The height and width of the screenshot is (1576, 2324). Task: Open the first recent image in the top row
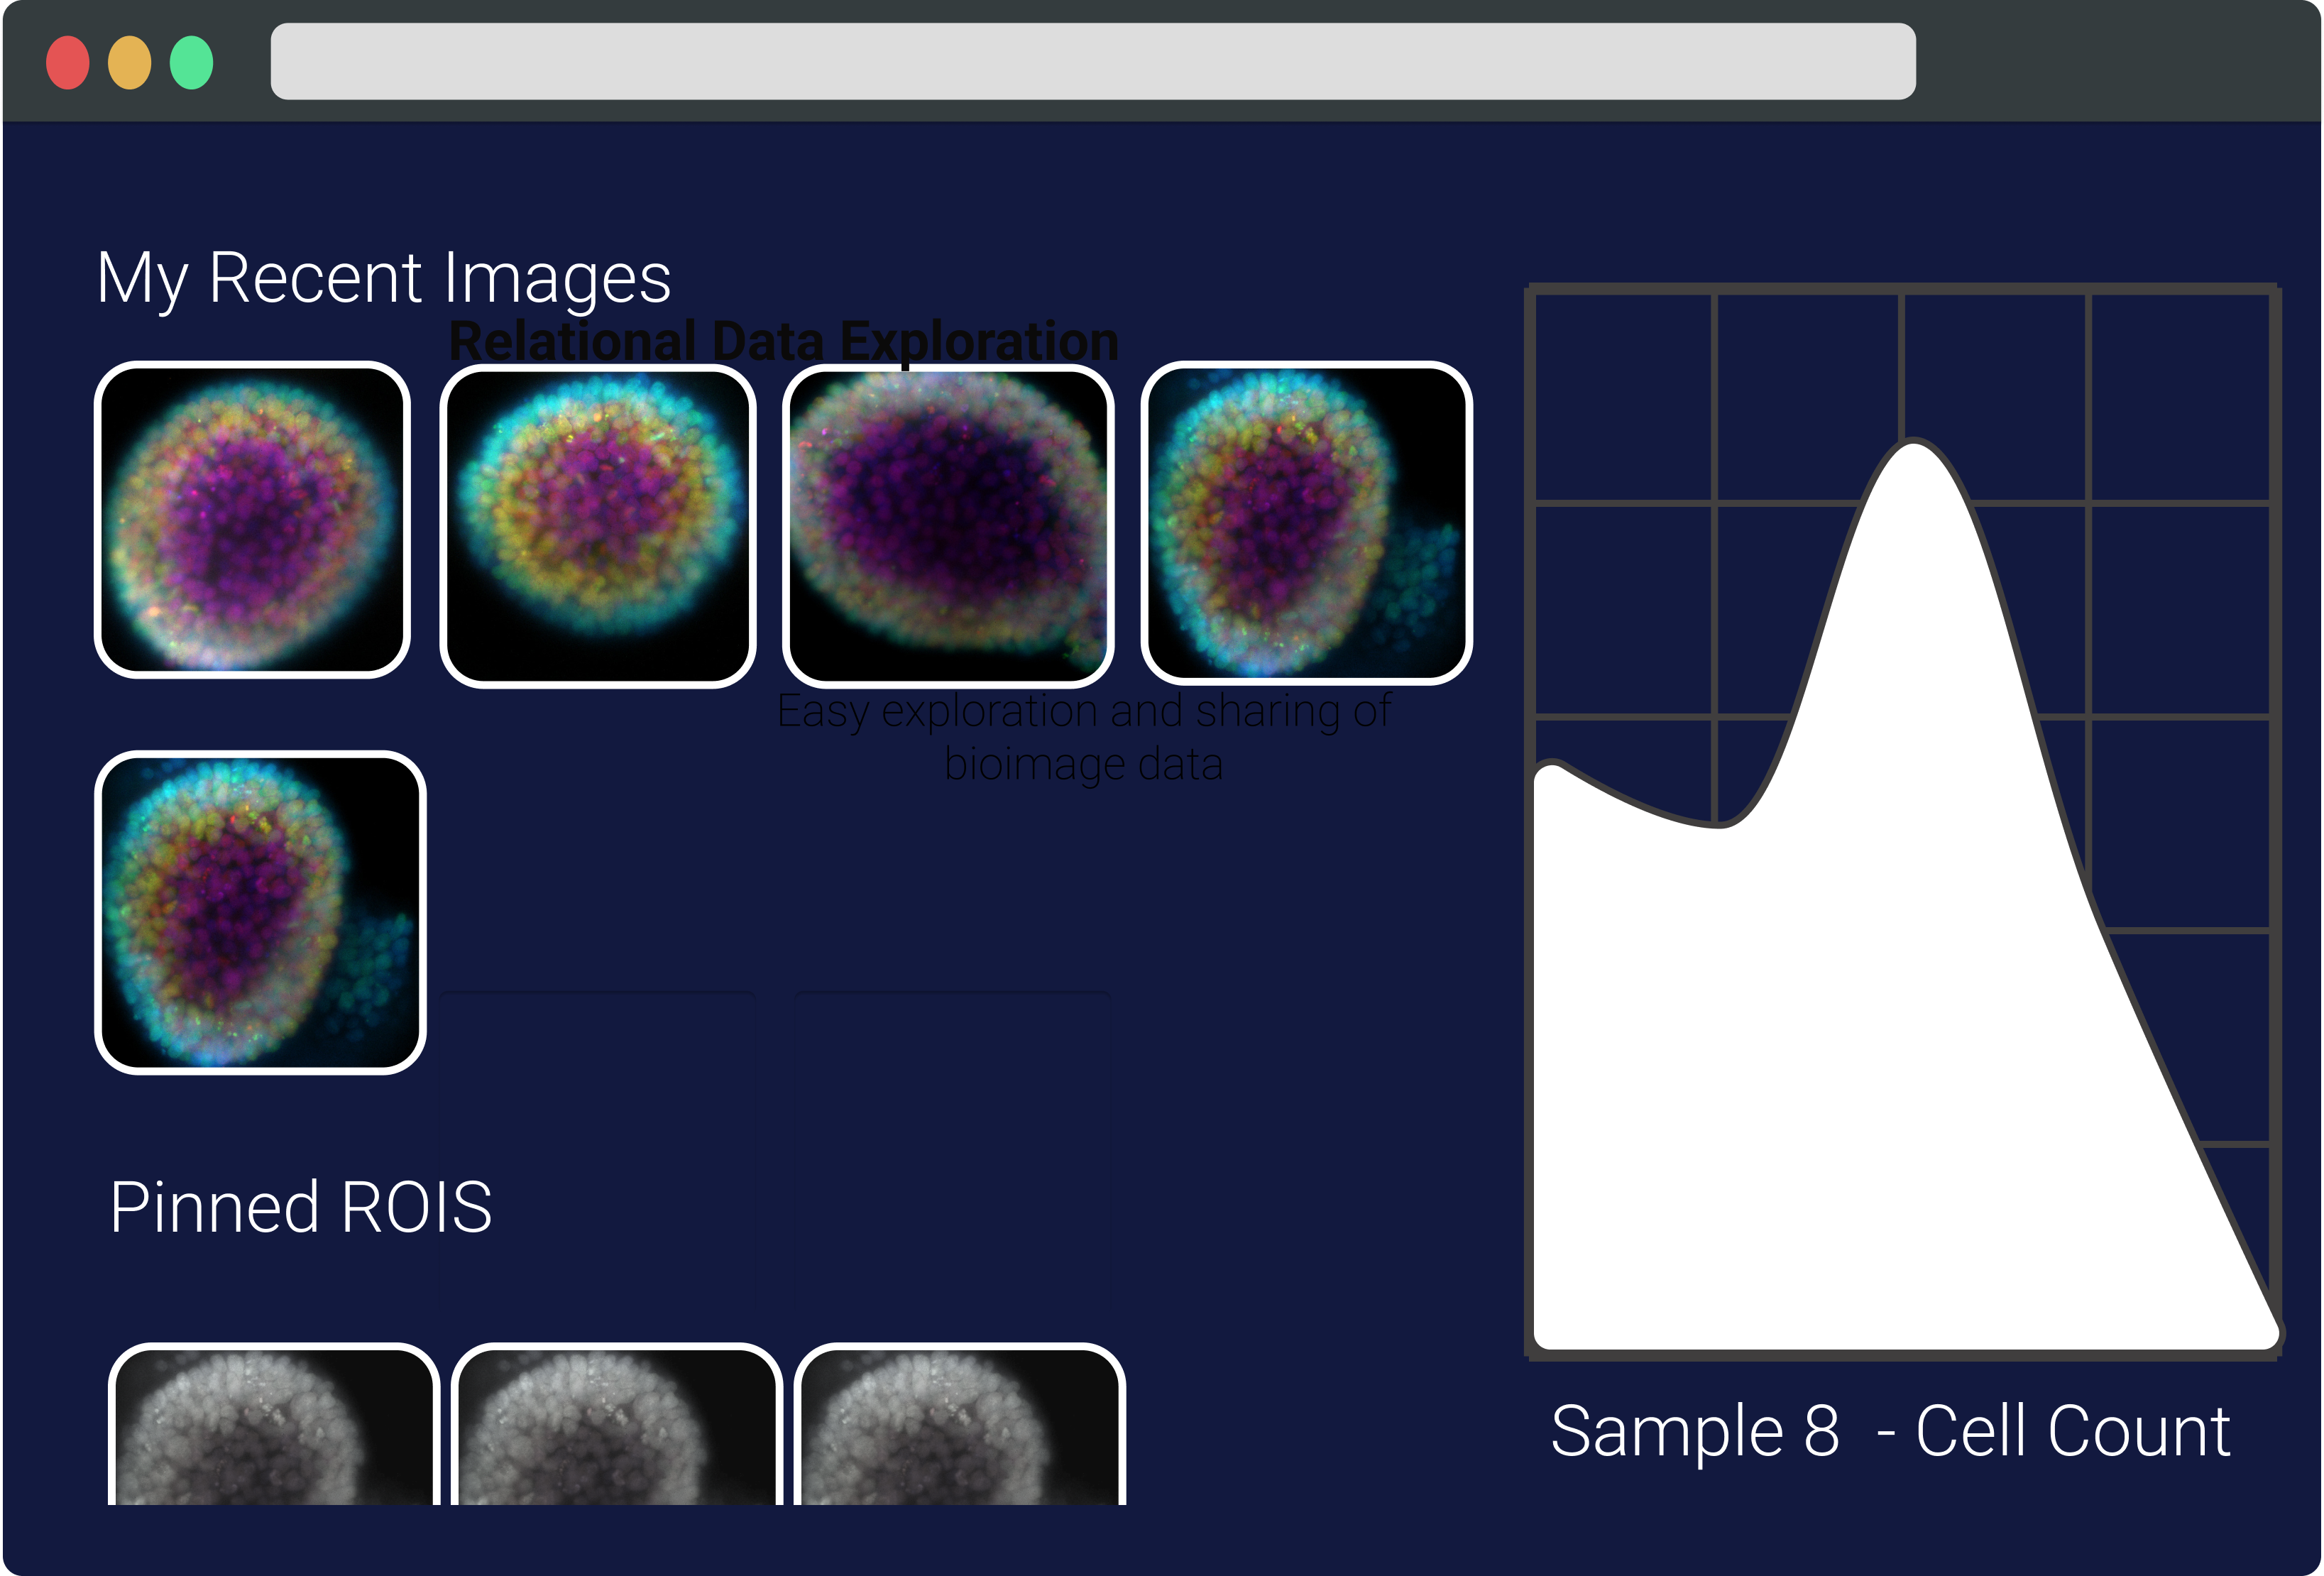click(x=252, y=520)
